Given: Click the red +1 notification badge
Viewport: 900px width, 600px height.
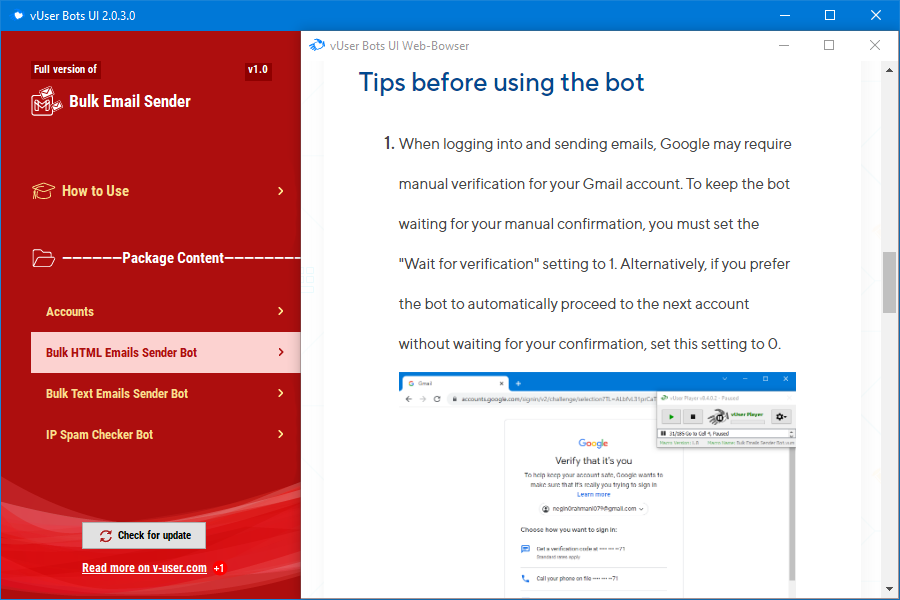Looking at the screenshot, I should tap(219, 568).
